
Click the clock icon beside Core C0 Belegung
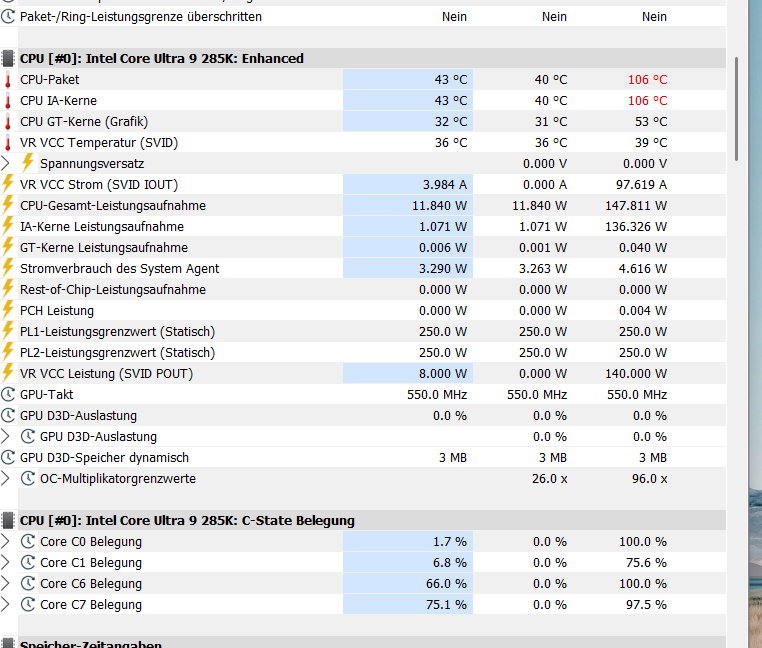click(28, 541)
